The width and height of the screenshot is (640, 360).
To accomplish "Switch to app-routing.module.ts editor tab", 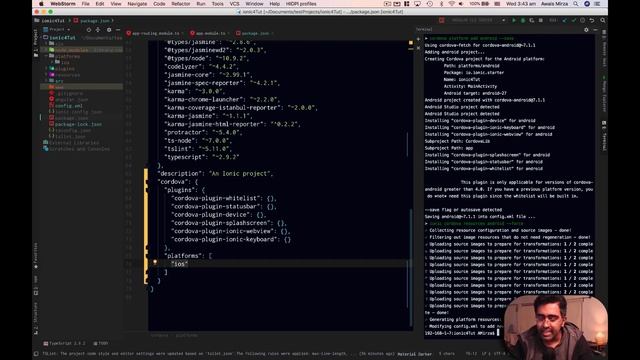I will click(156, 33).
